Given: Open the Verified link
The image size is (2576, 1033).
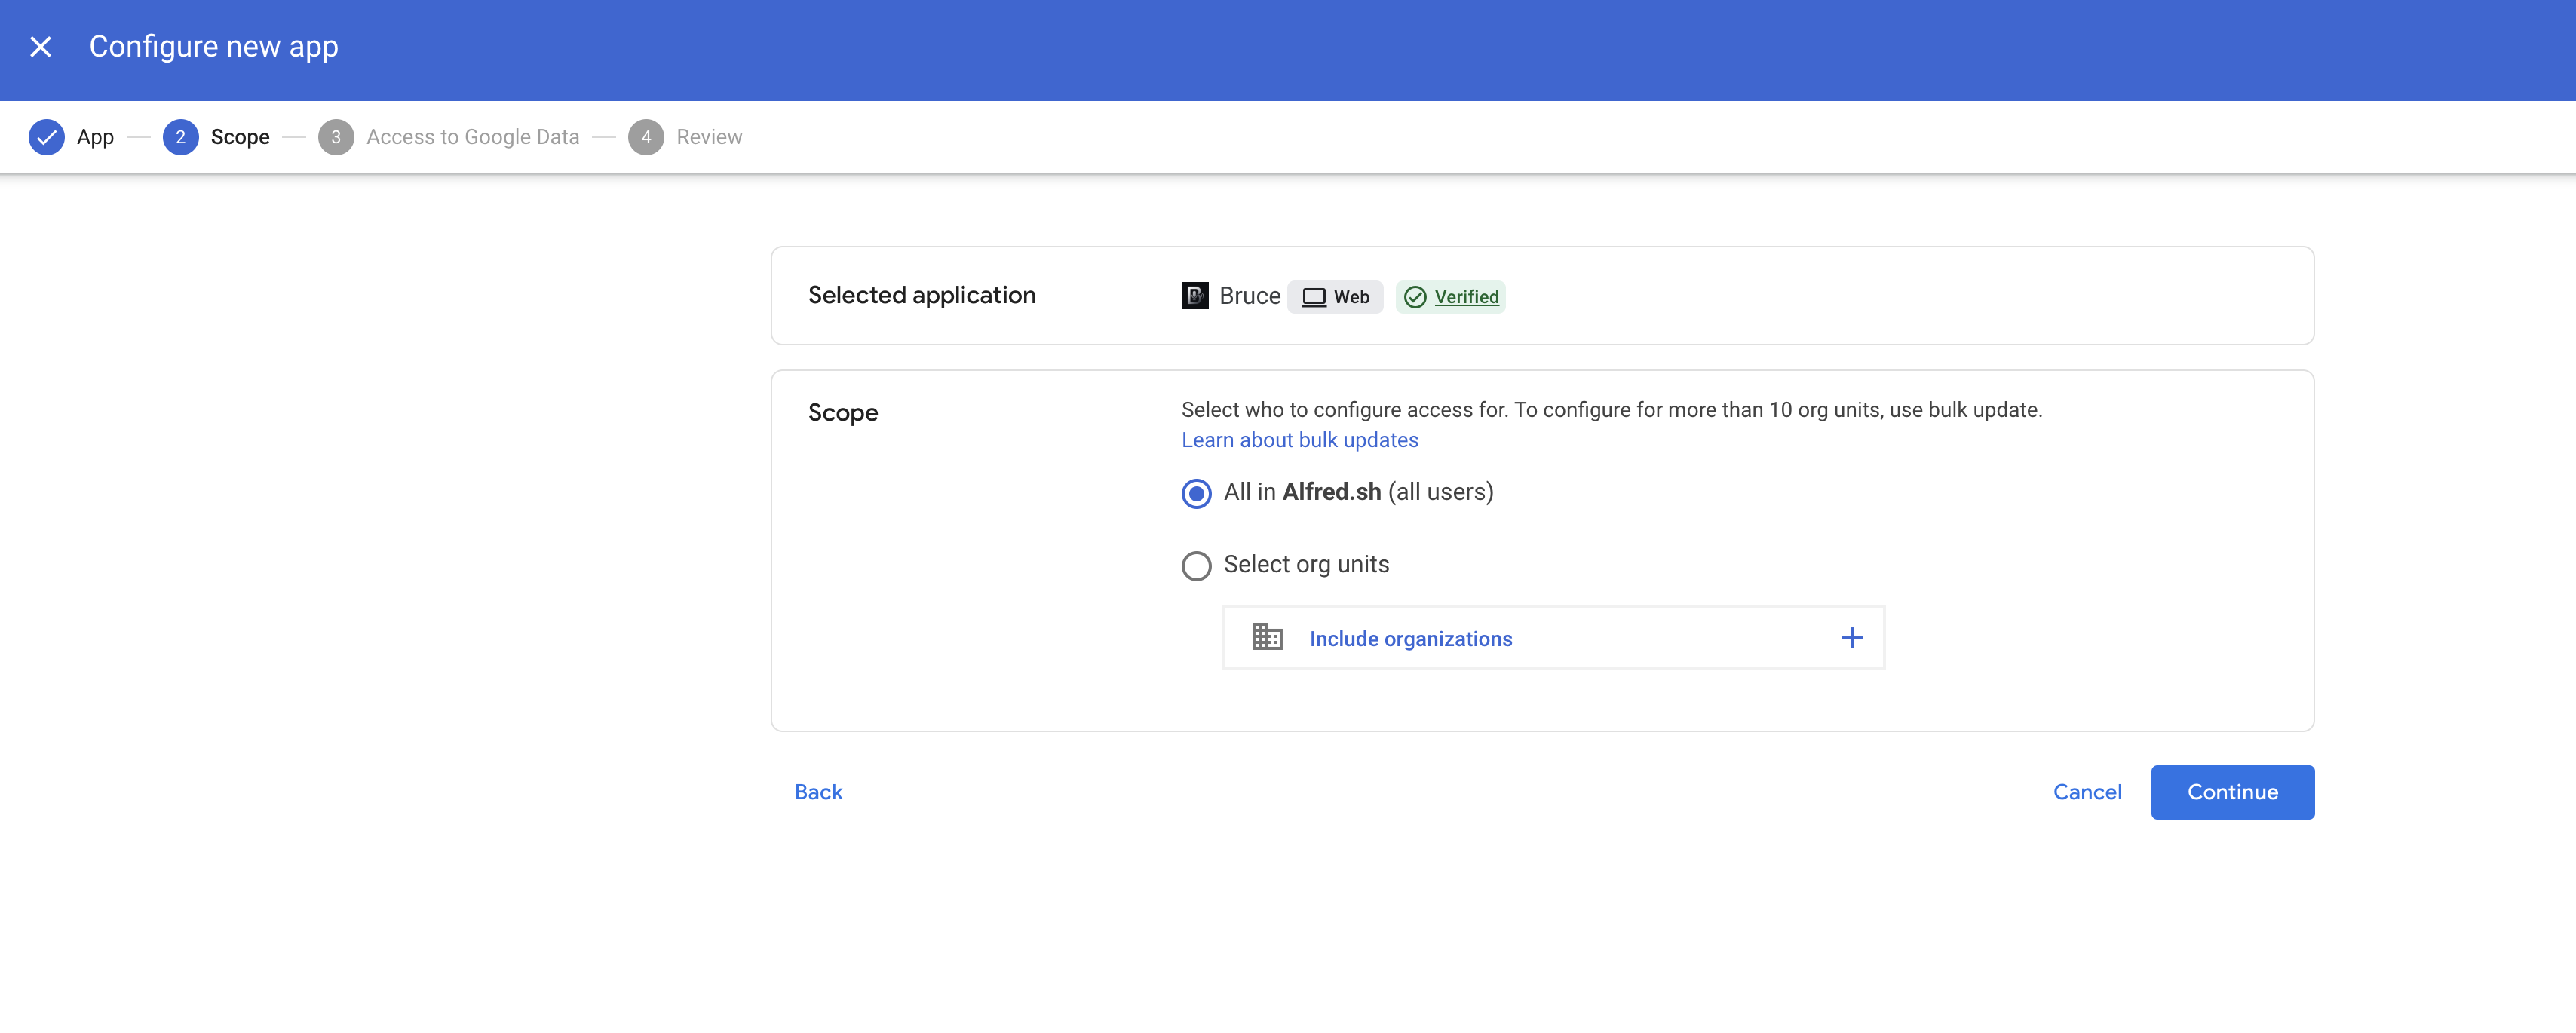Looking at the screenshot, I should tap(1466, 297).
